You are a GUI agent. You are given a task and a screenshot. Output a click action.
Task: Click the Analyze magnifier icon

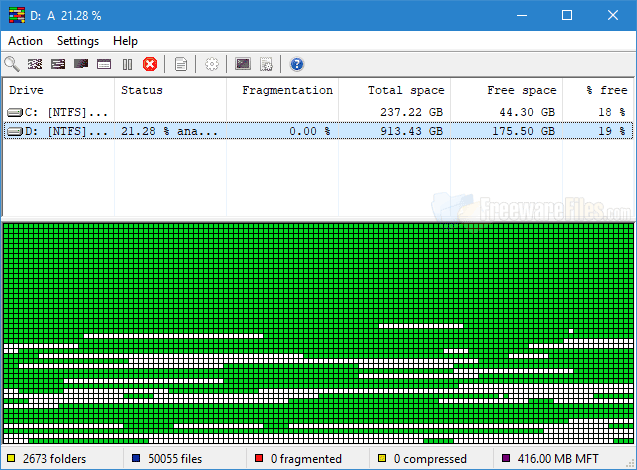tap(12, 64)
